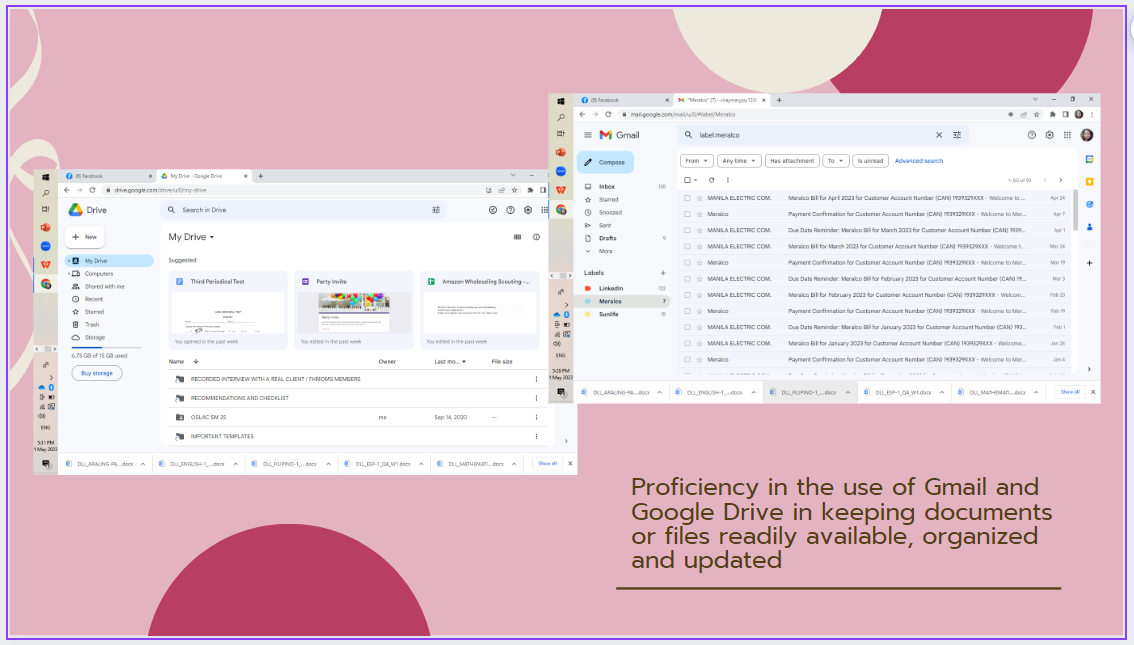Open the 'Party Invite' suggested form thumbnail
The height and width of the screenshot is (645, 1134).
coord(354,313)
